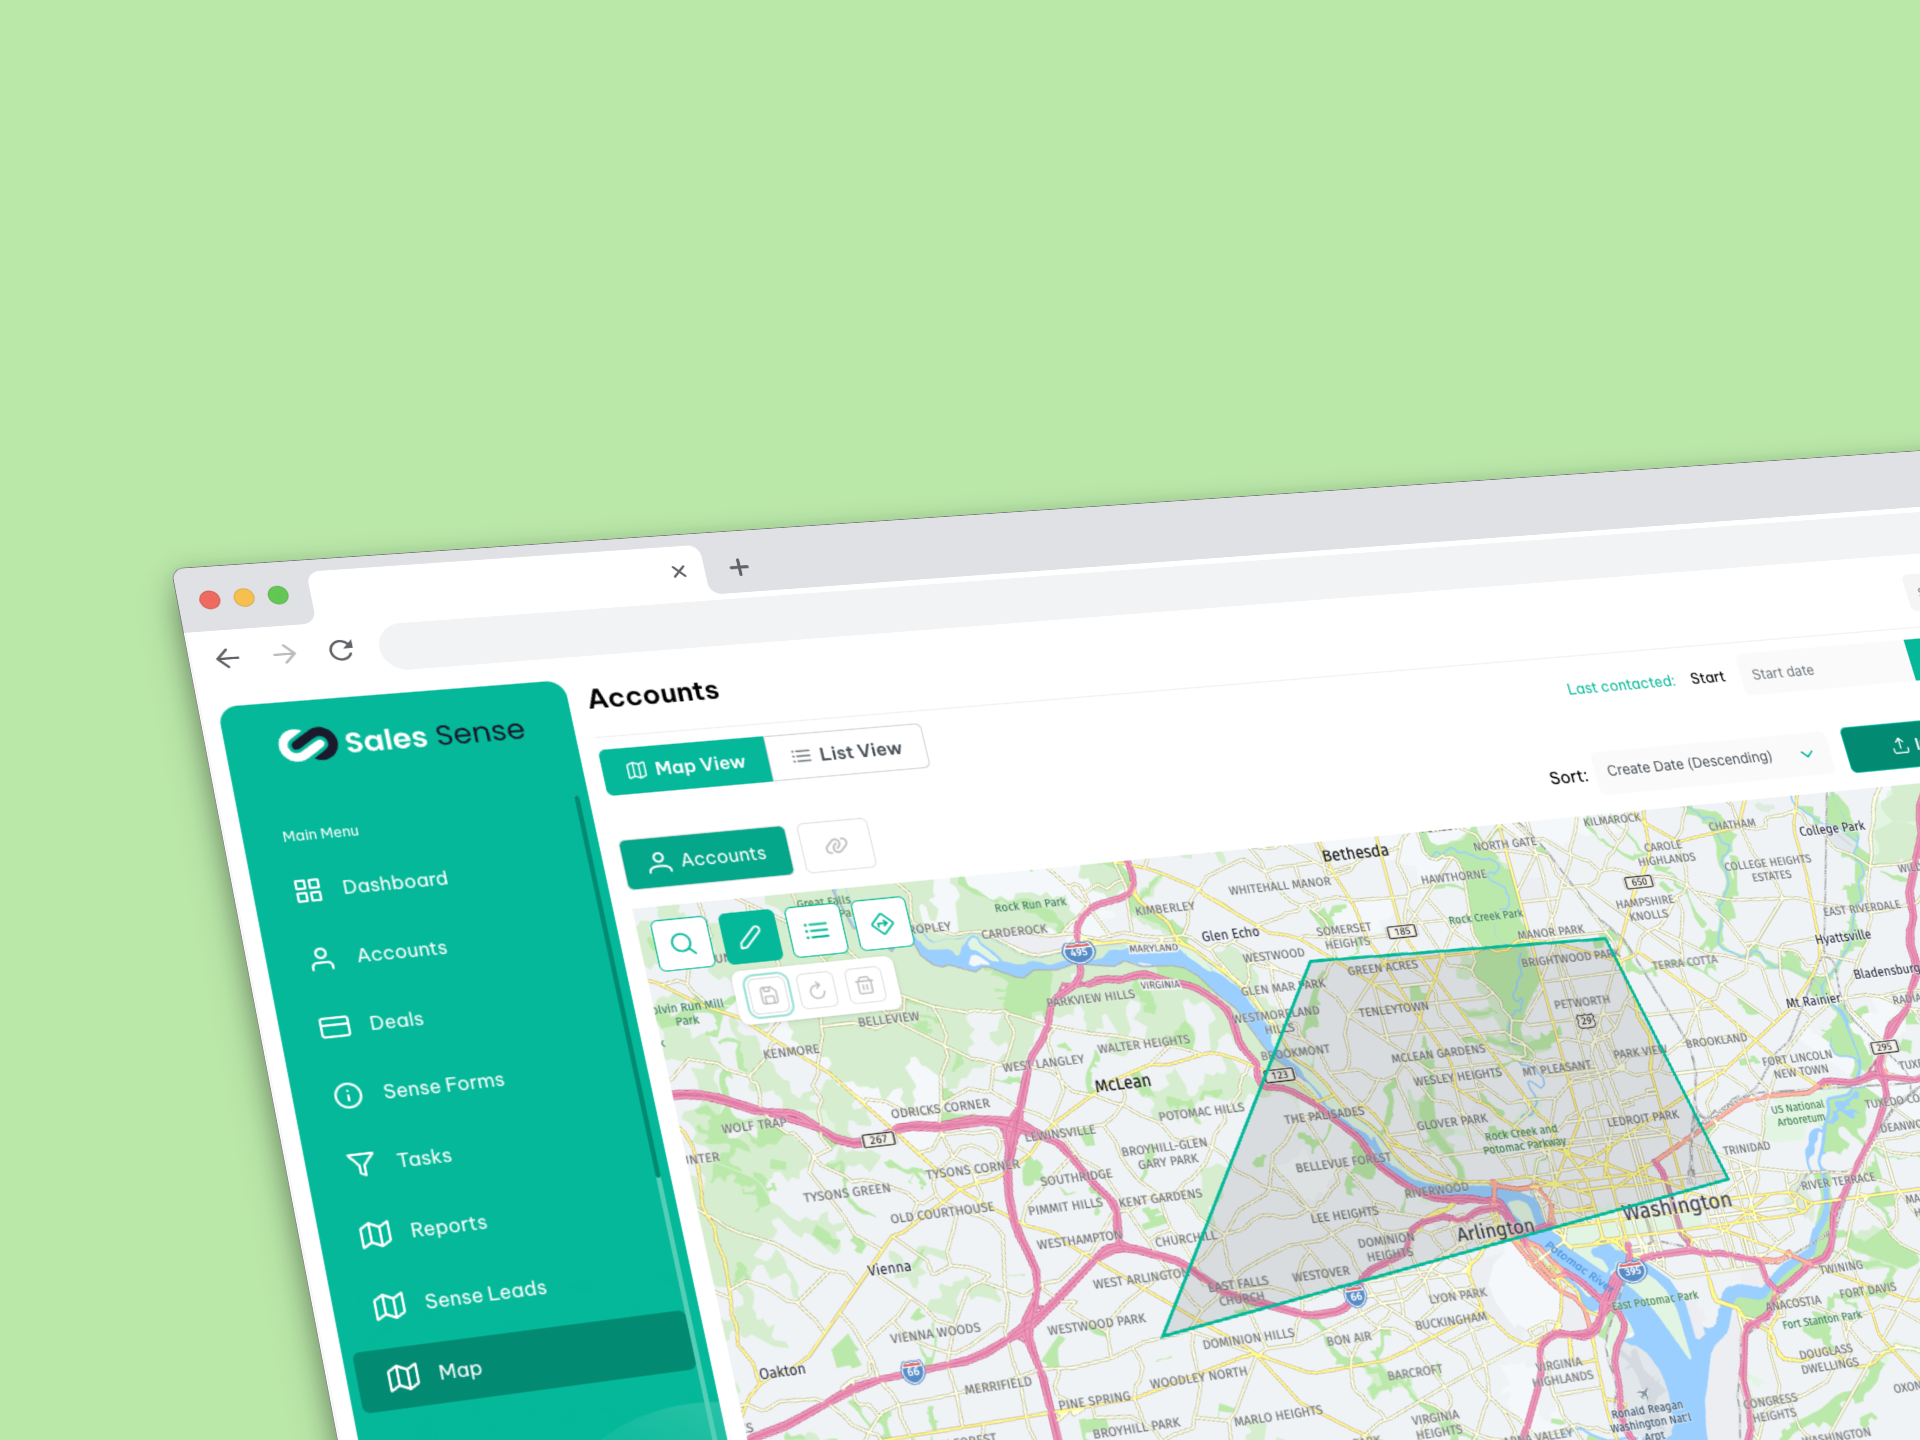The width and height of the screenshot is (1920, 1440).
Task: Click the route directions sign icon
Action: (x=882, y=923)
